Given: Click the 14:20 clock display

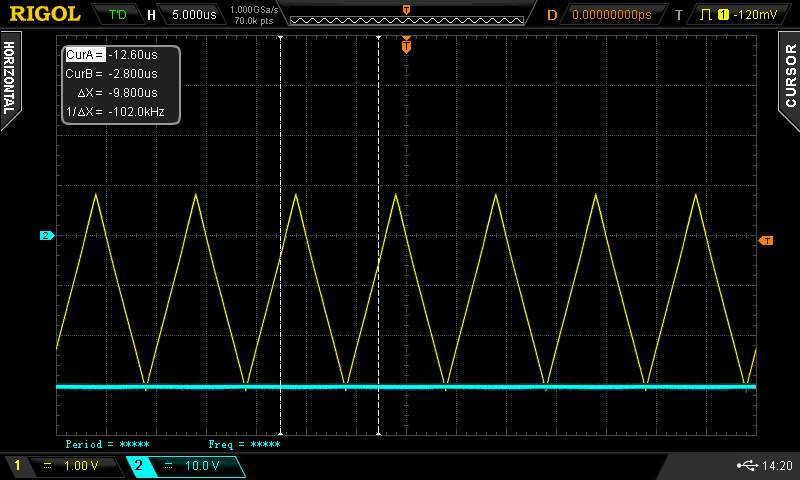Looking at the screenshot, I should tap(777, 466).
